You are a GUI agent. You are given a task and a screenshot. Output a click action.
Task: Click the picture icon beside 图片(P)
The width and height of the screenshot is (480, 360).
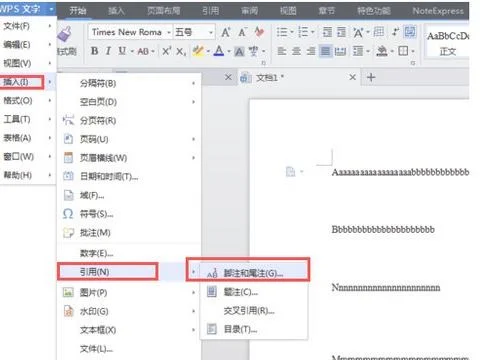[x=68, y=292]
